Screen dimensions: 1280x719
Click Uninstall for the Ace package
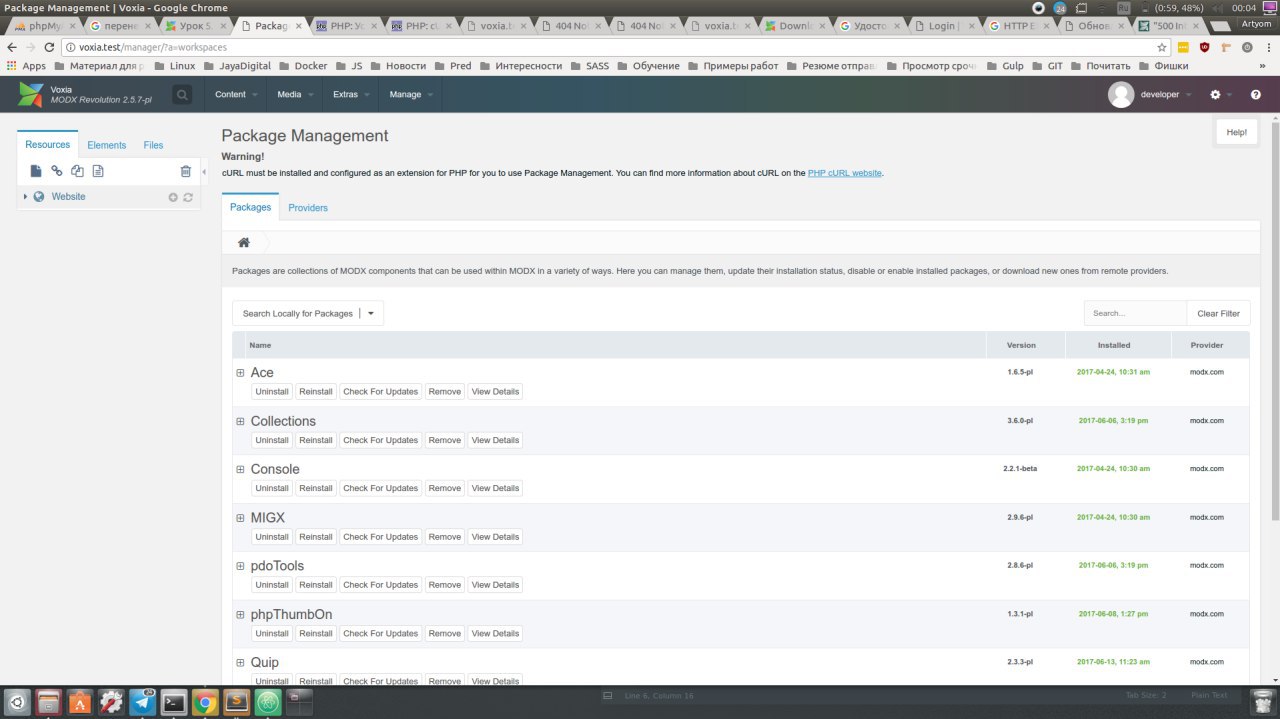pos(272,392)
